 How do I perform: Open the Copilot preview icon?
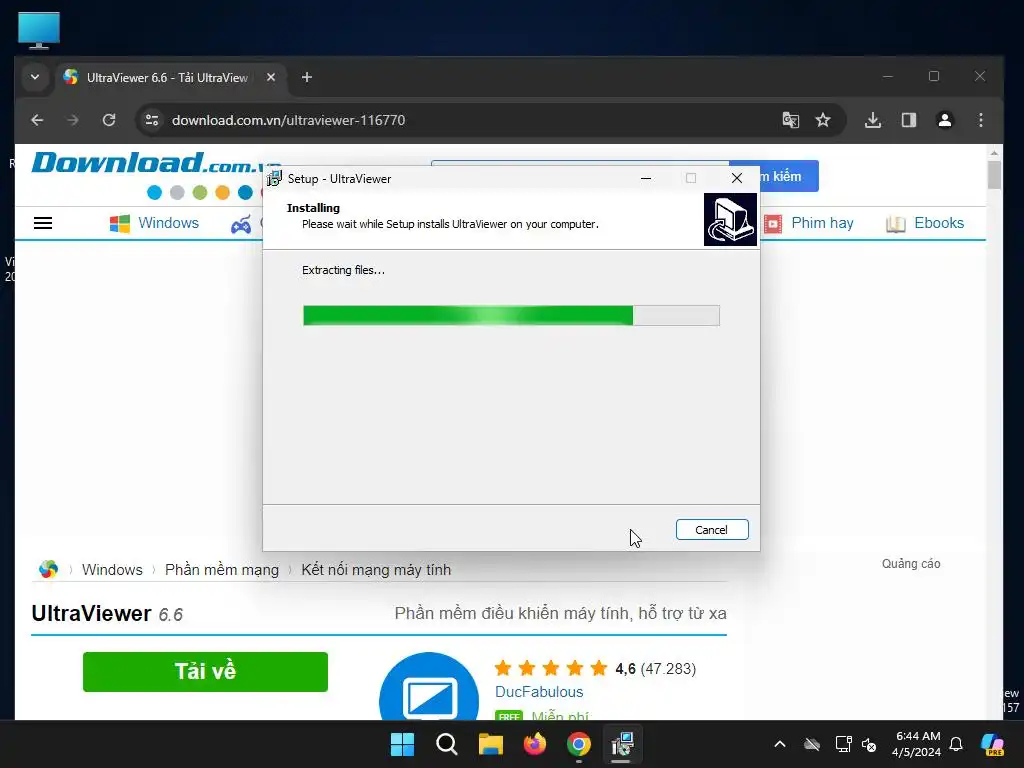(992, 744)
